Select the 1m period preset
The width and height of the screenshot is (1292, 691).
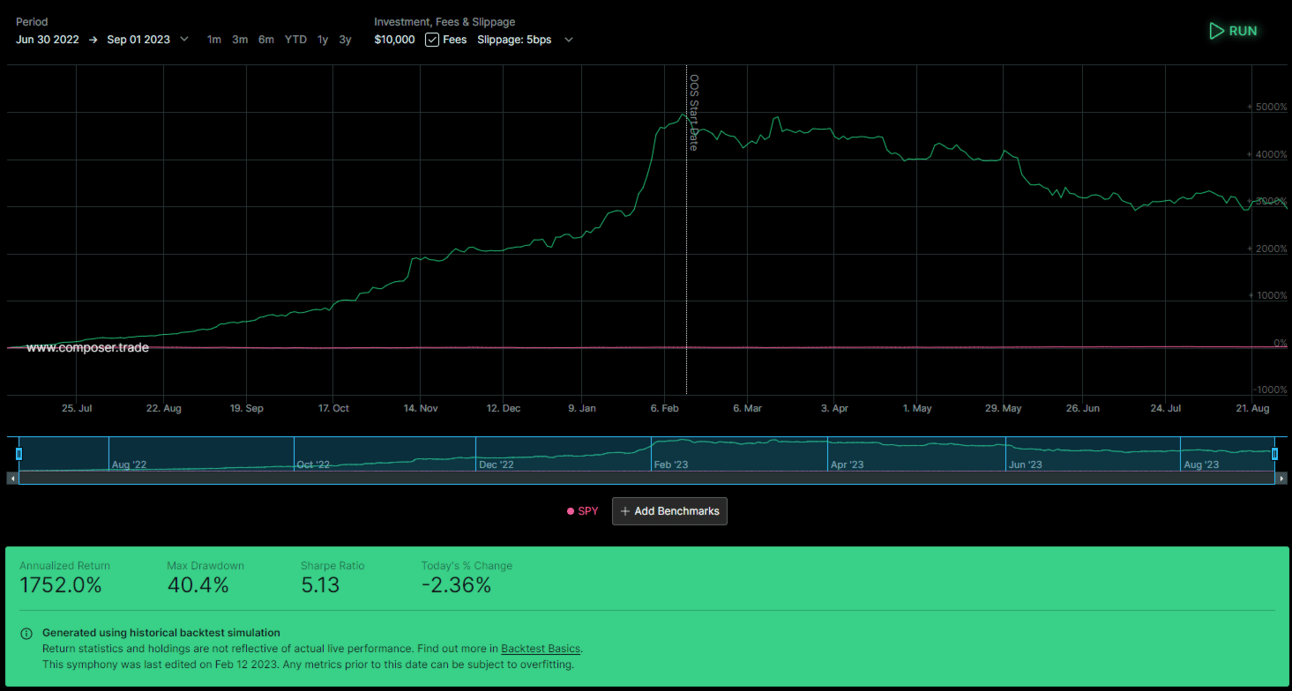214,40
